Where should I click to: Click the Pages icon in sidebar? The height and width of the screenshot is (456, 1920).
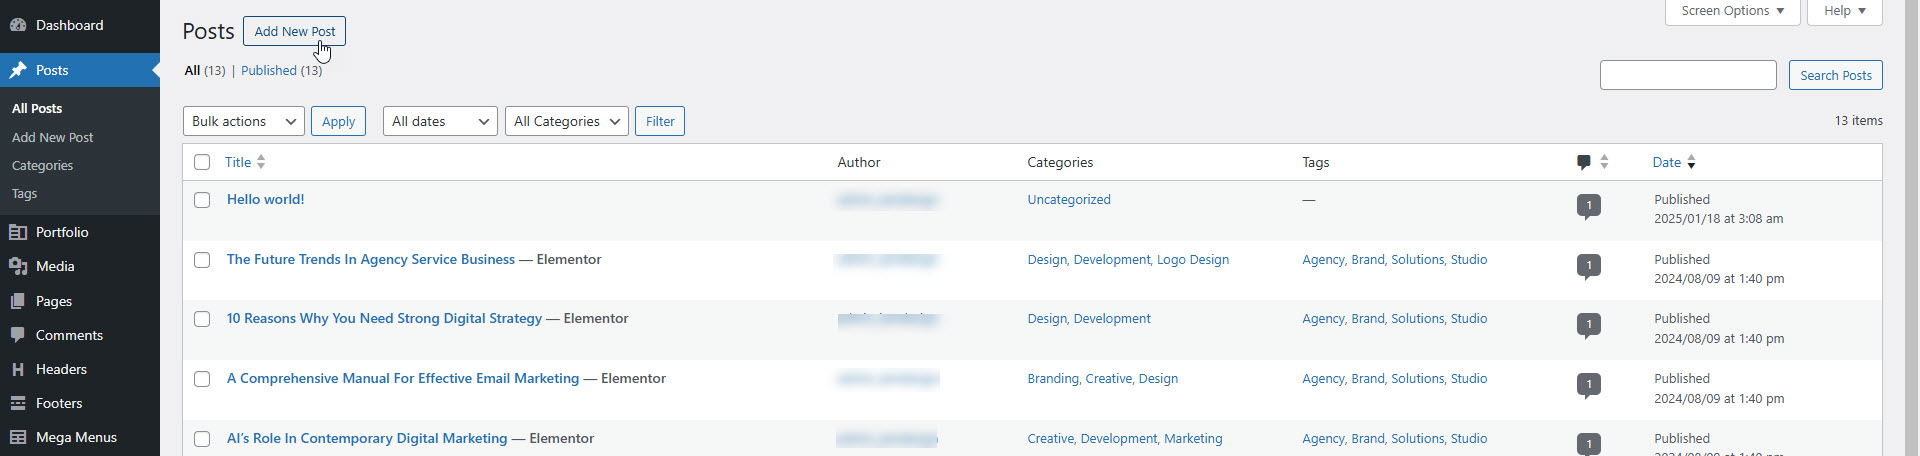click(x=18, y=301)
